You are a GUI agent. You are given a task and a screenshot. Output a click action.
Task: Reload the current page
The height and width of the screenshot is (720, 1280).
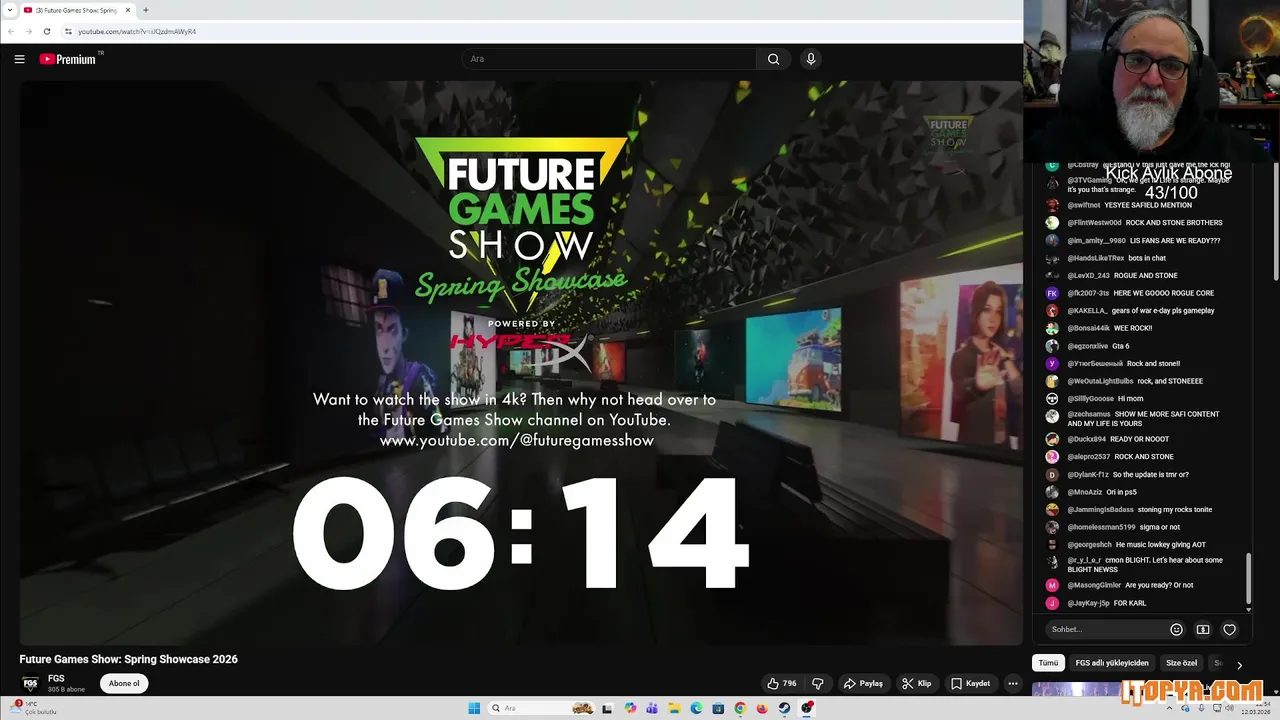tap(46, 31)
